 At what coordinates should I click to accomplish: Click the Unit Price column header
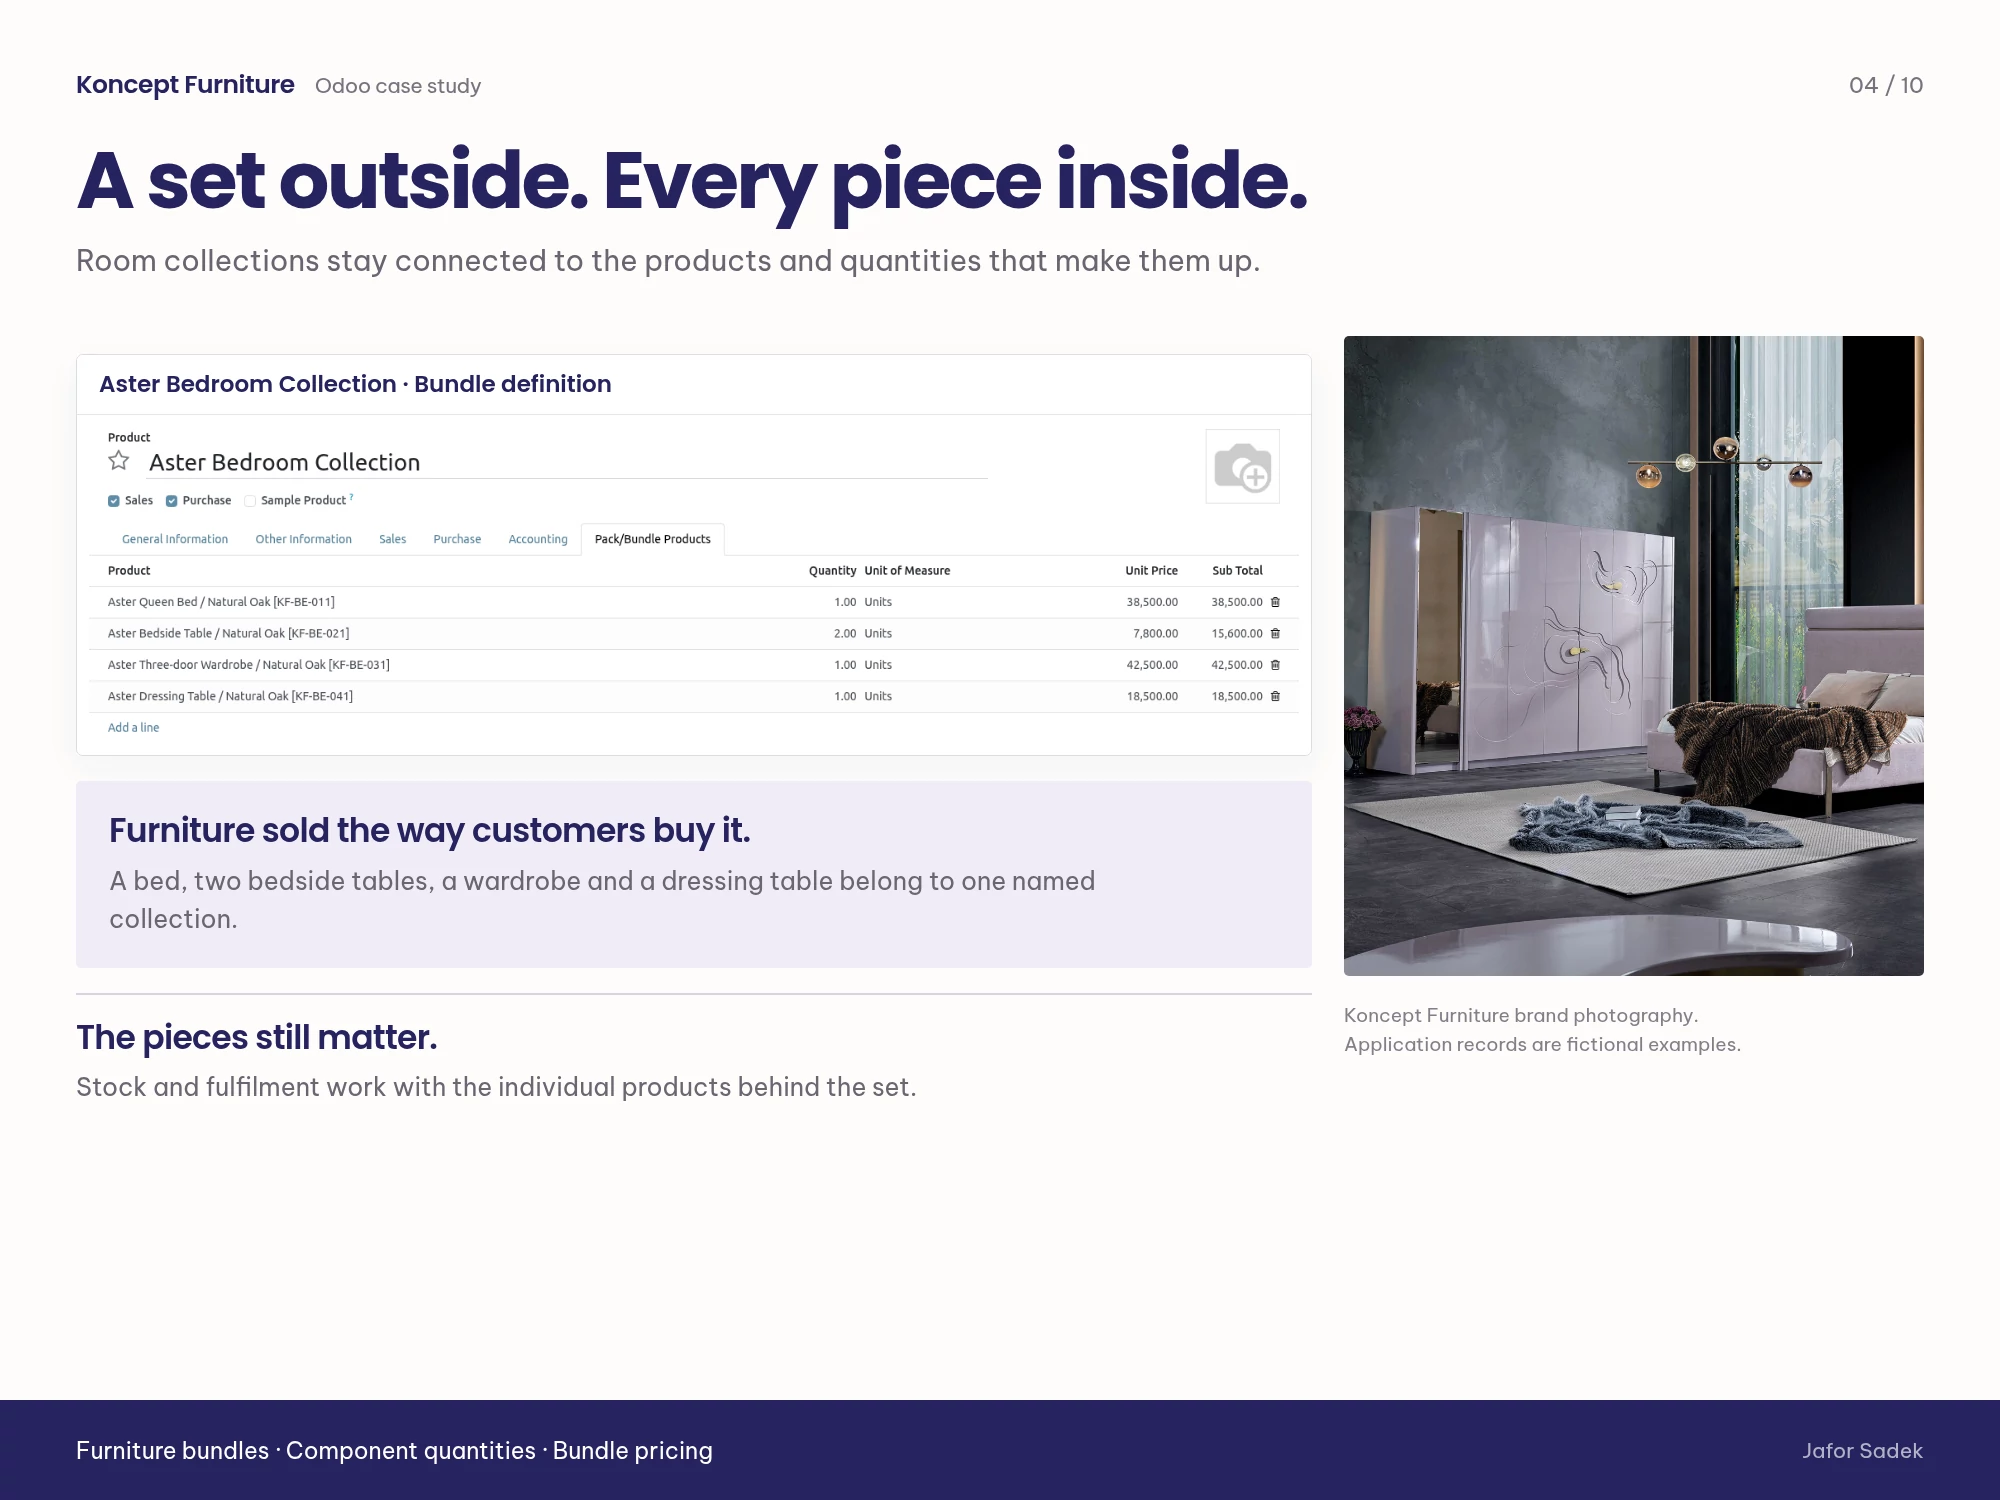pos(1151,571)
